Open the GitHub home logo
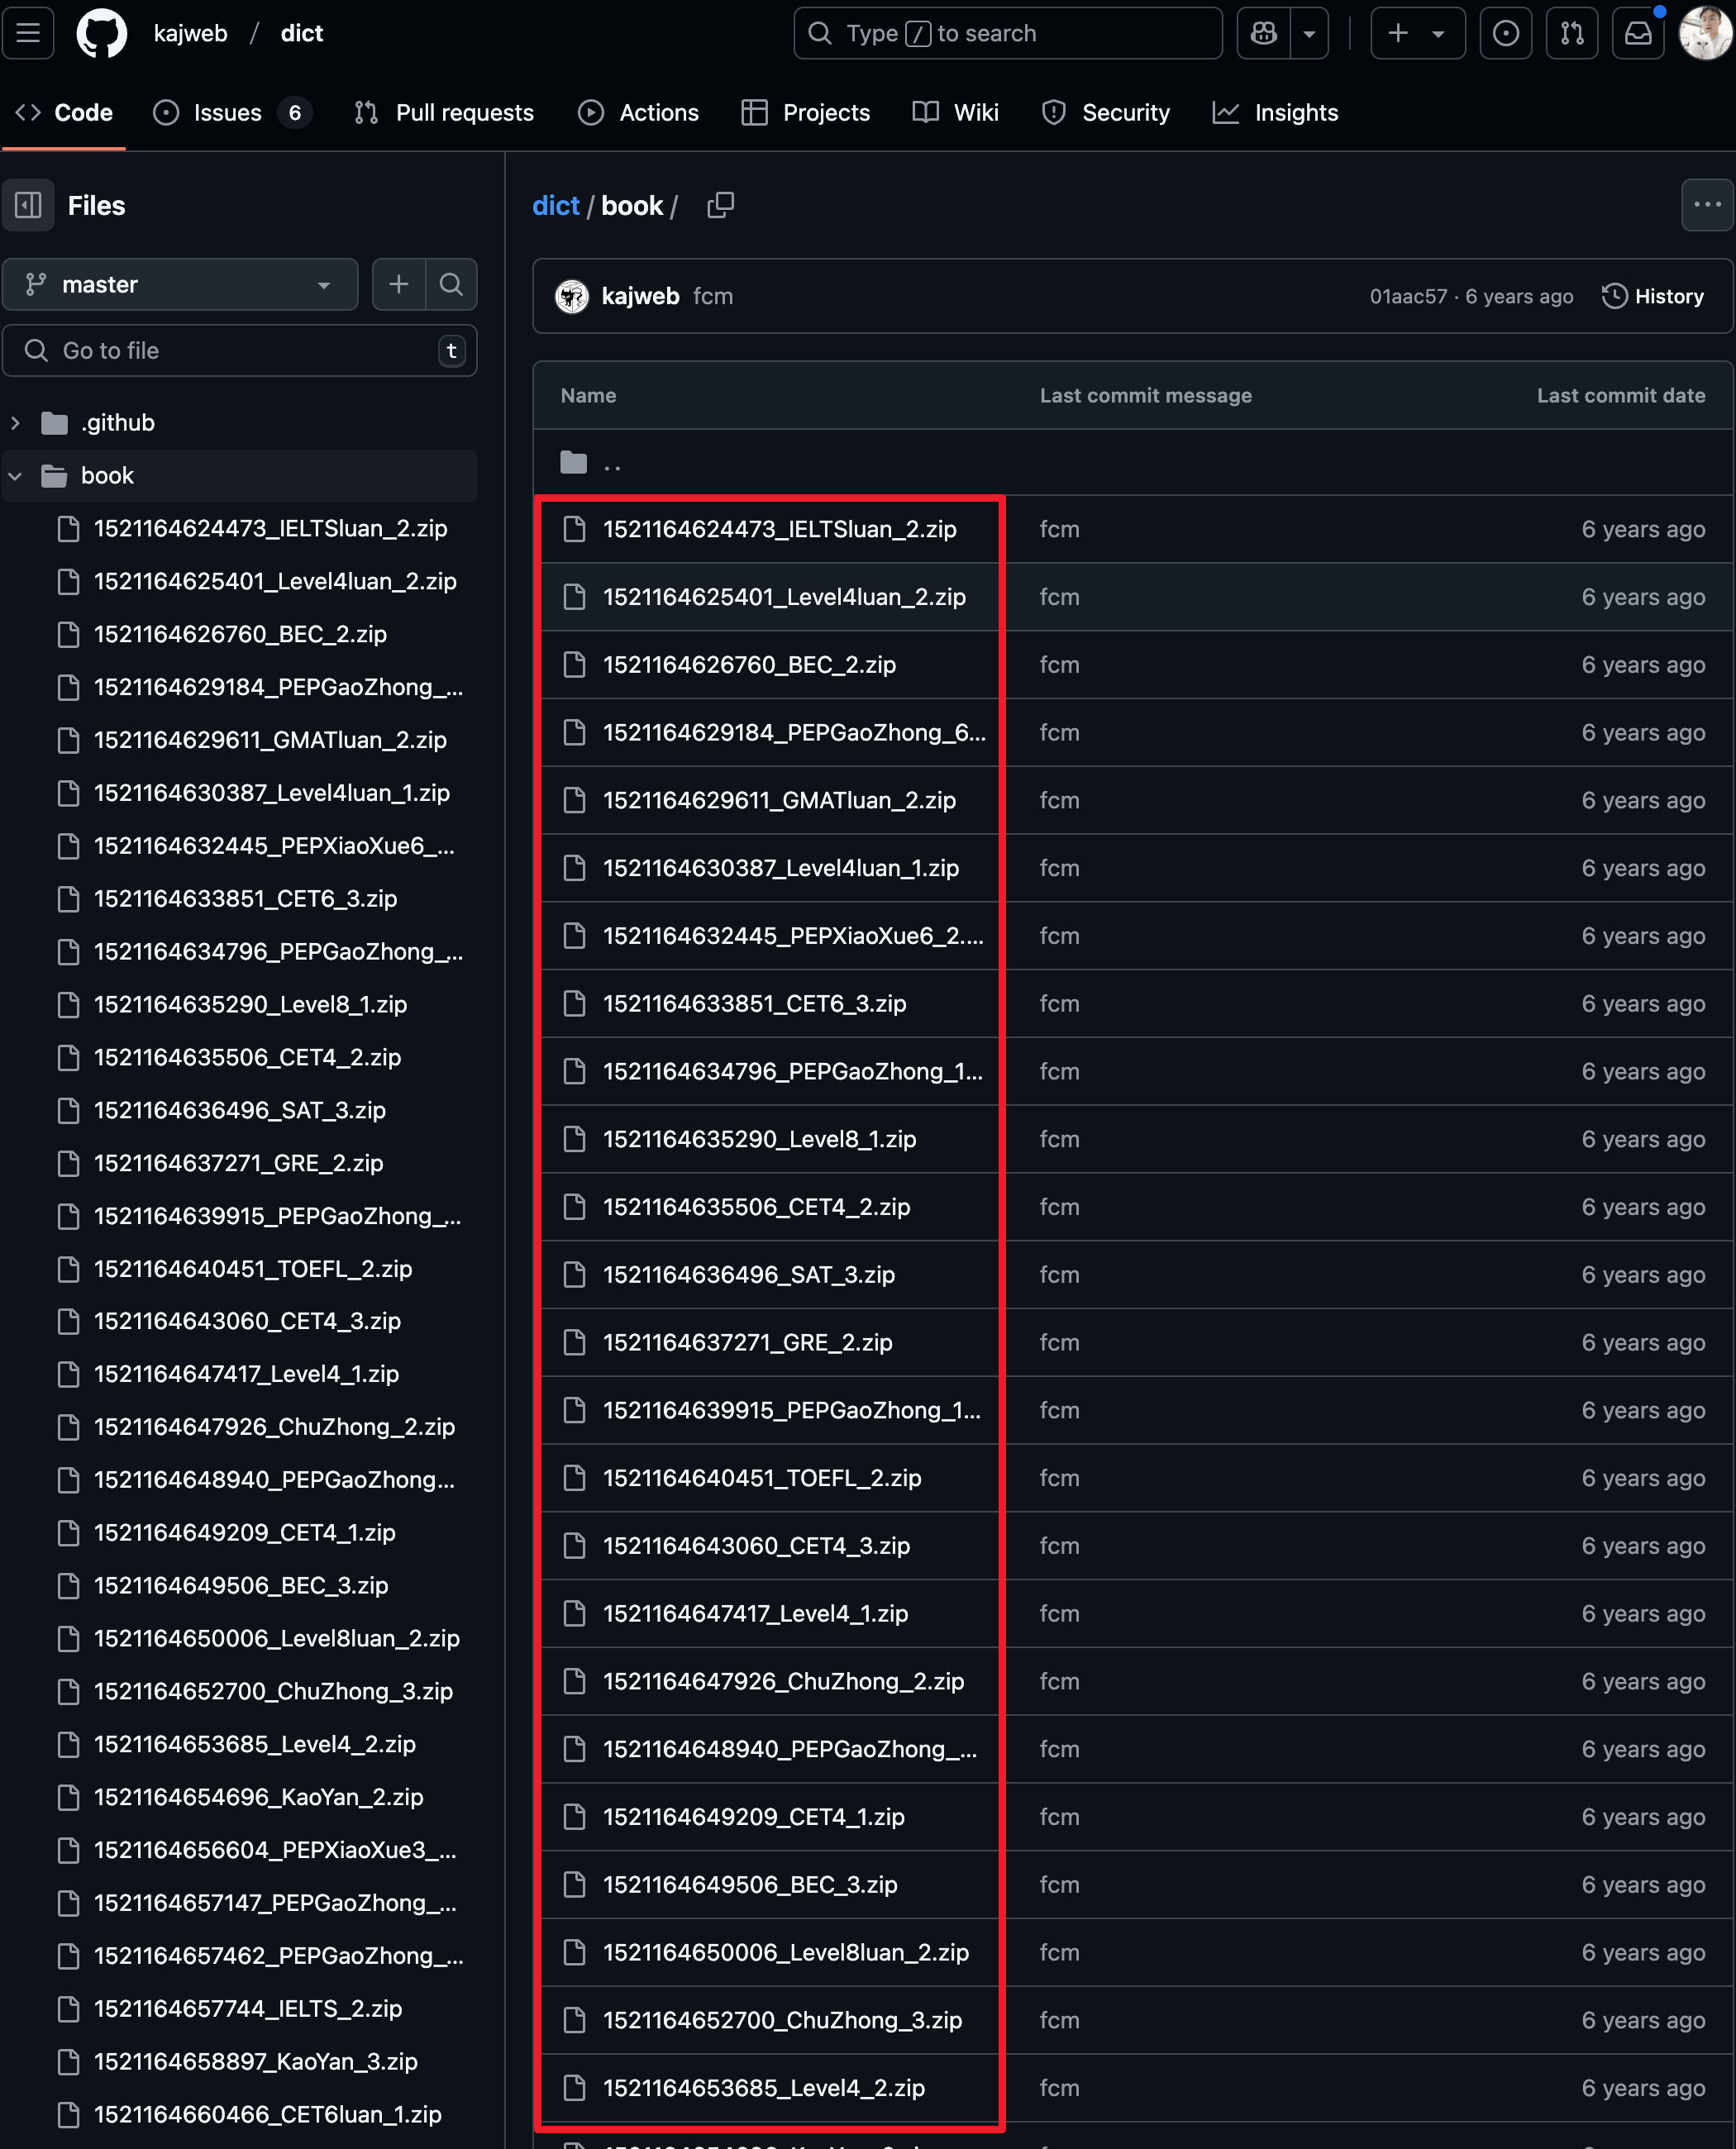1736x2149 pixels. [x=101, y=33]
